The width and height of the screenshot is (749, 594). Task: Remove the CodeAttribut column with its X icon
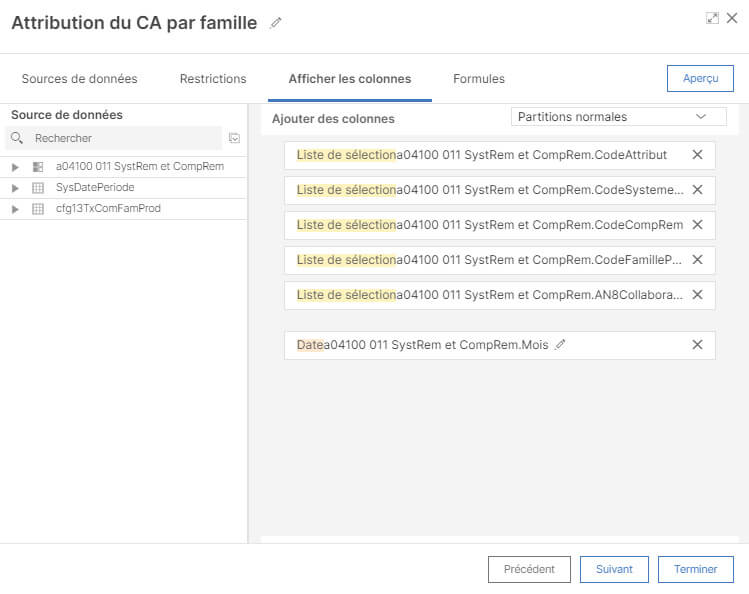pyautogui.click(x=697, y=155)
